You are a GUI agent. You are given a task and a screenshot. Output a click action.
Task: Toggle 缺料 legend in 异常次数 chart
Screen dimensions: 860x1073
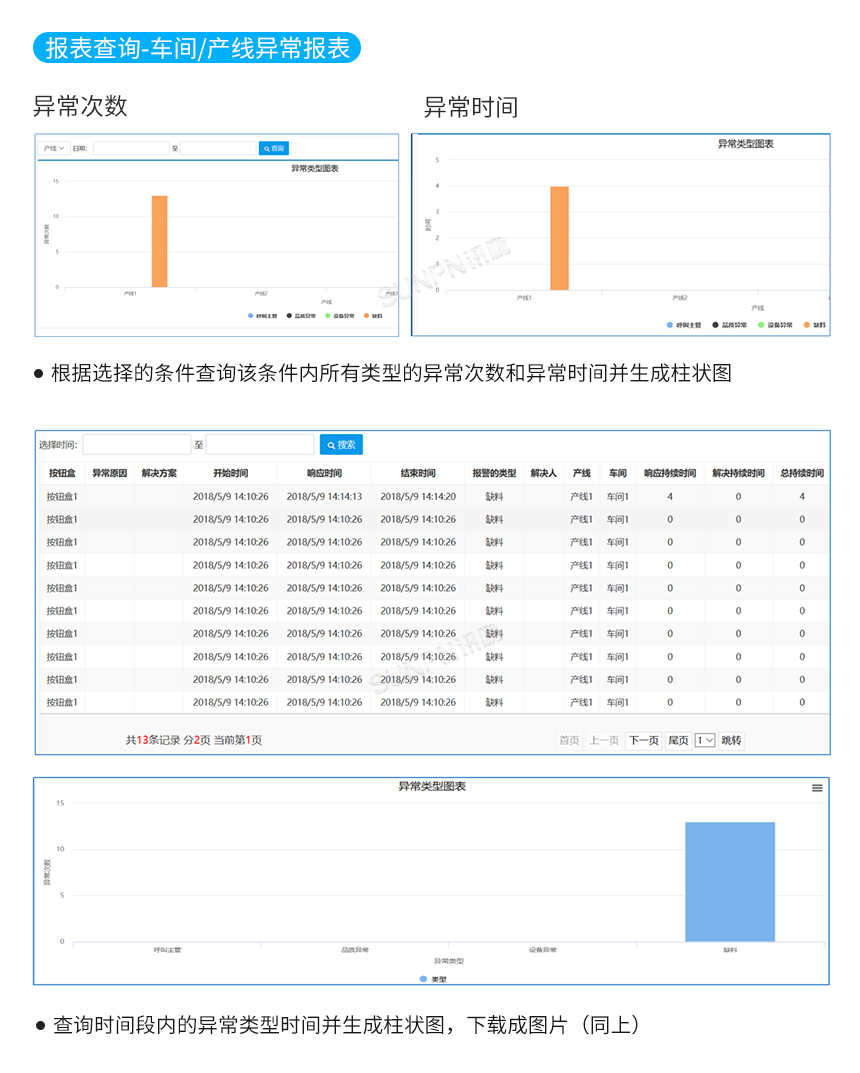pyautogui.click(x=374, y=316)
